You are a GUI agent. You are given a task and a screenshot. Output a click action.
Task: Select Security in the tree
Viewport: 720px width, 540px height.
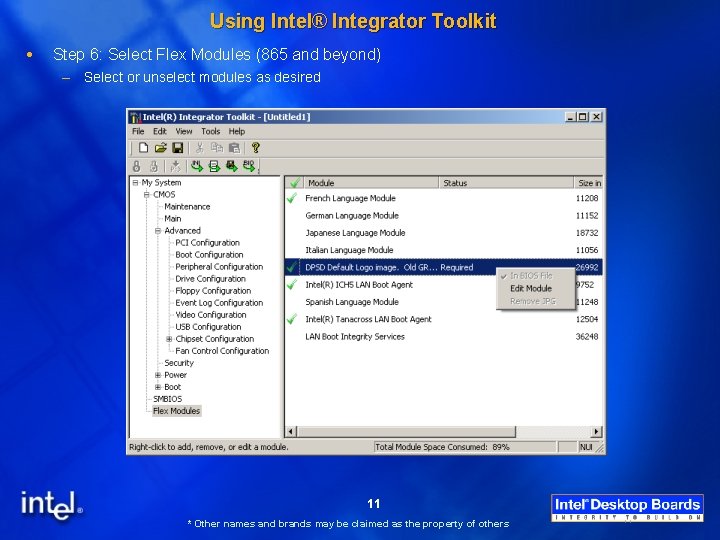(179, 363)
